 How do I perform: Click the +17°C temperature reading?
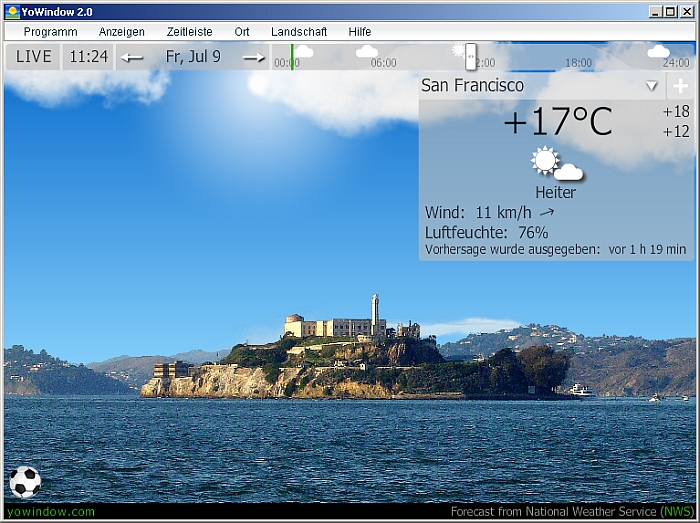[558, 121]
